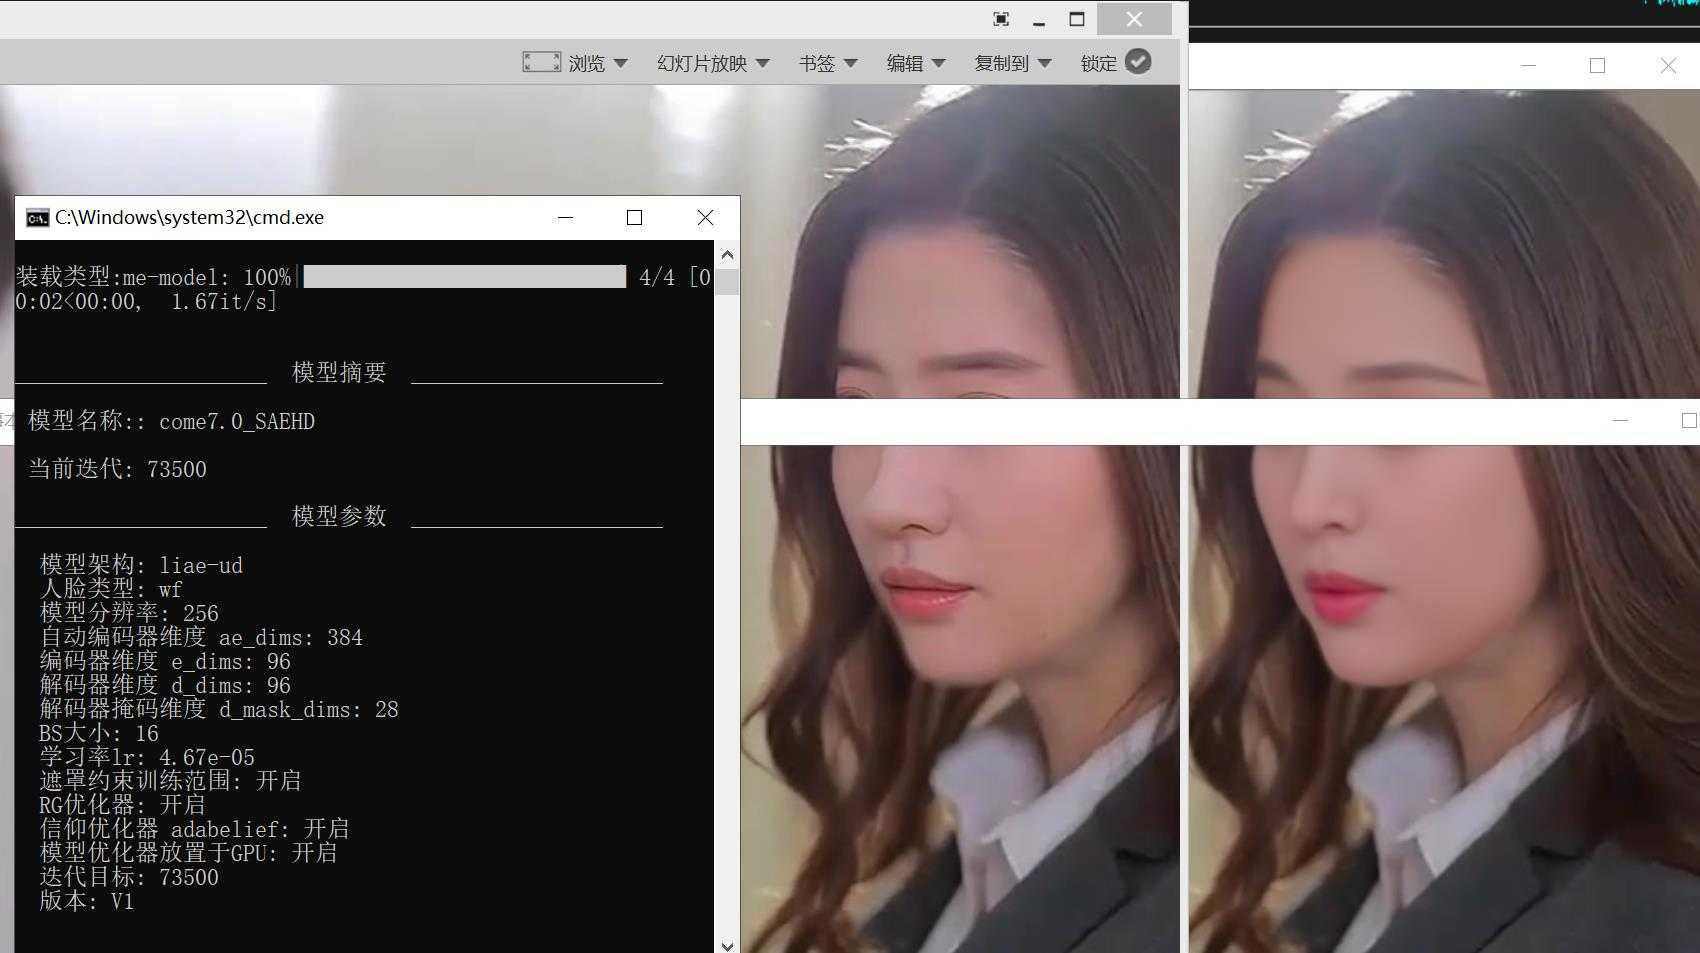
Task: Click the fullscreen icon in viewer title bar
Action: pos(1001,19)
